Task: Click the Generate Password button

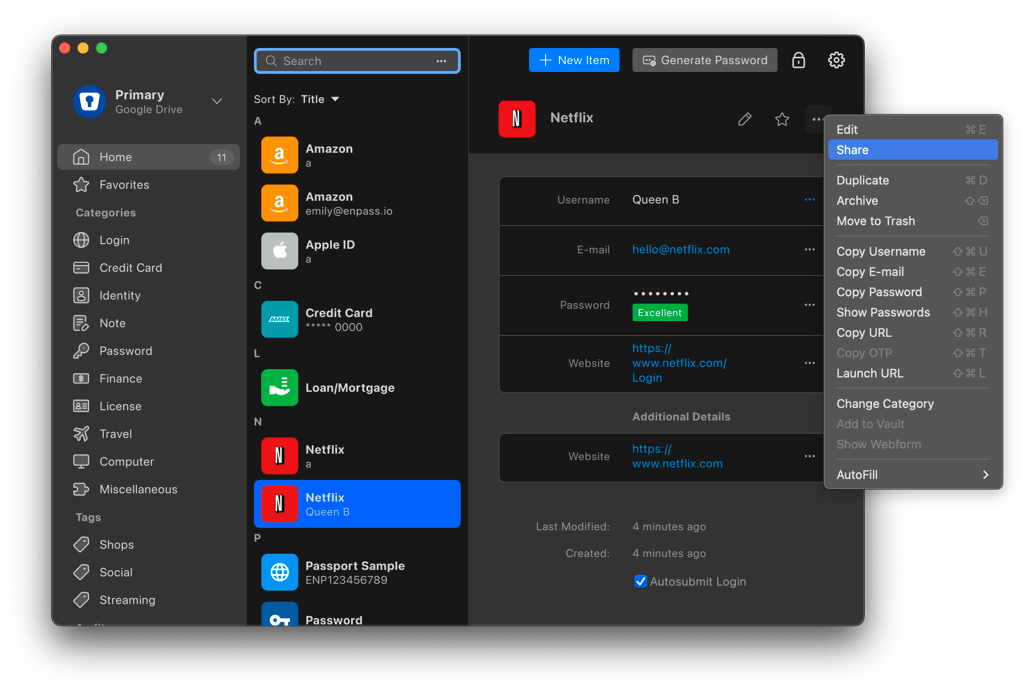Action: click(x=705, y=60)
